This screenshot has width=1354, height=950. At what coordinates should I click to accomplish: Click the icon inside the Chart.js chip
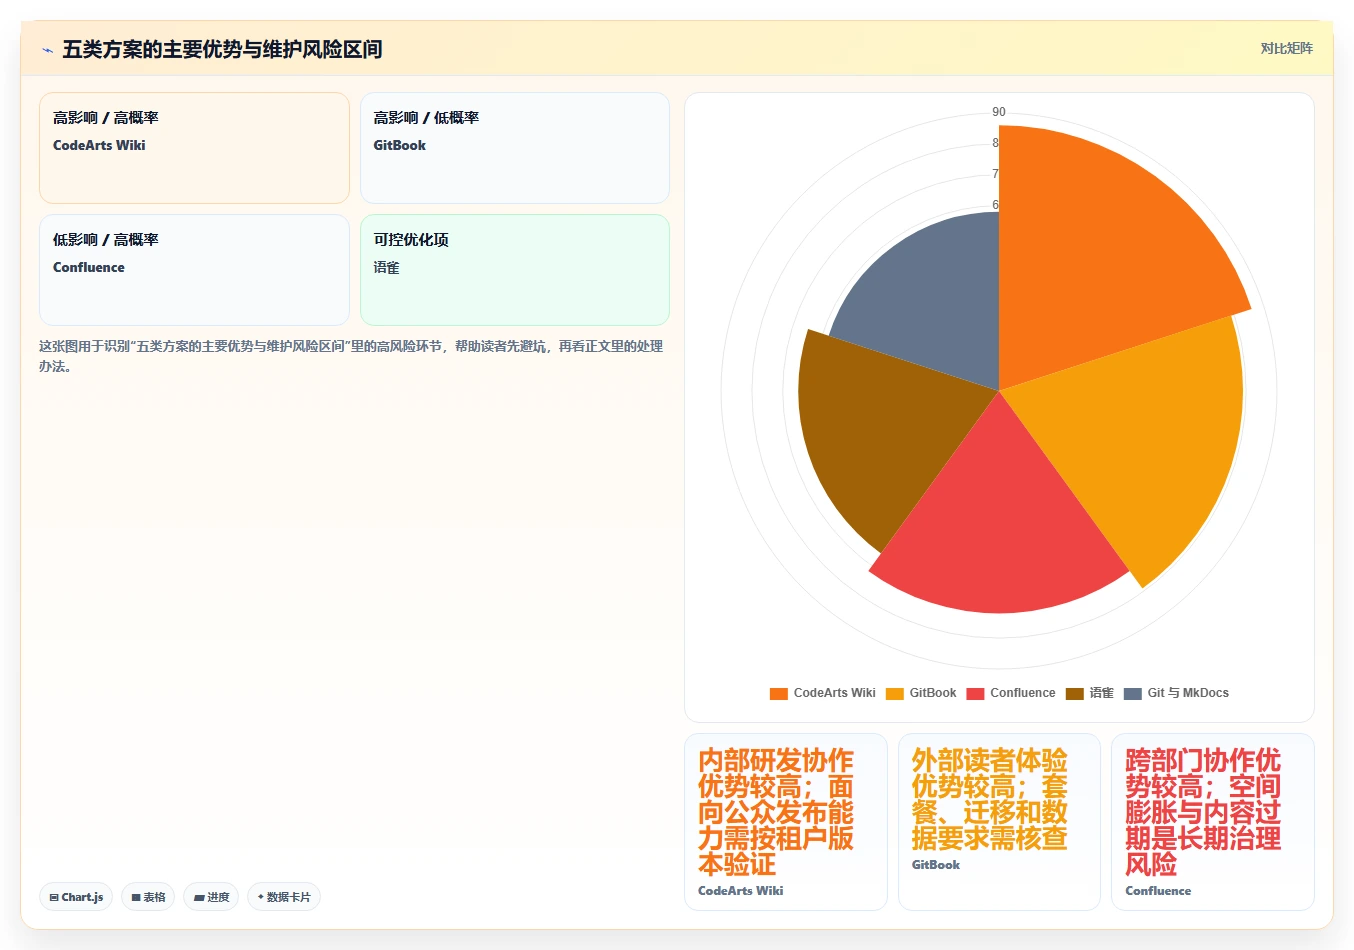(54, 898)
